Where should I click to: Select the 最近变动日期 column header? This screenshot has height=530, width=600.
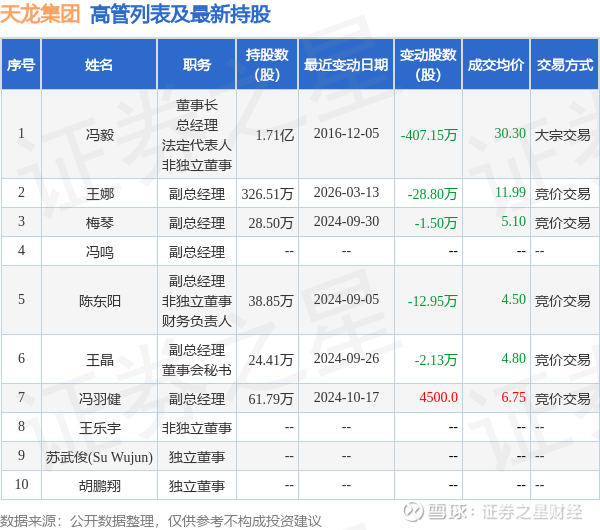(x=346, y=65)
